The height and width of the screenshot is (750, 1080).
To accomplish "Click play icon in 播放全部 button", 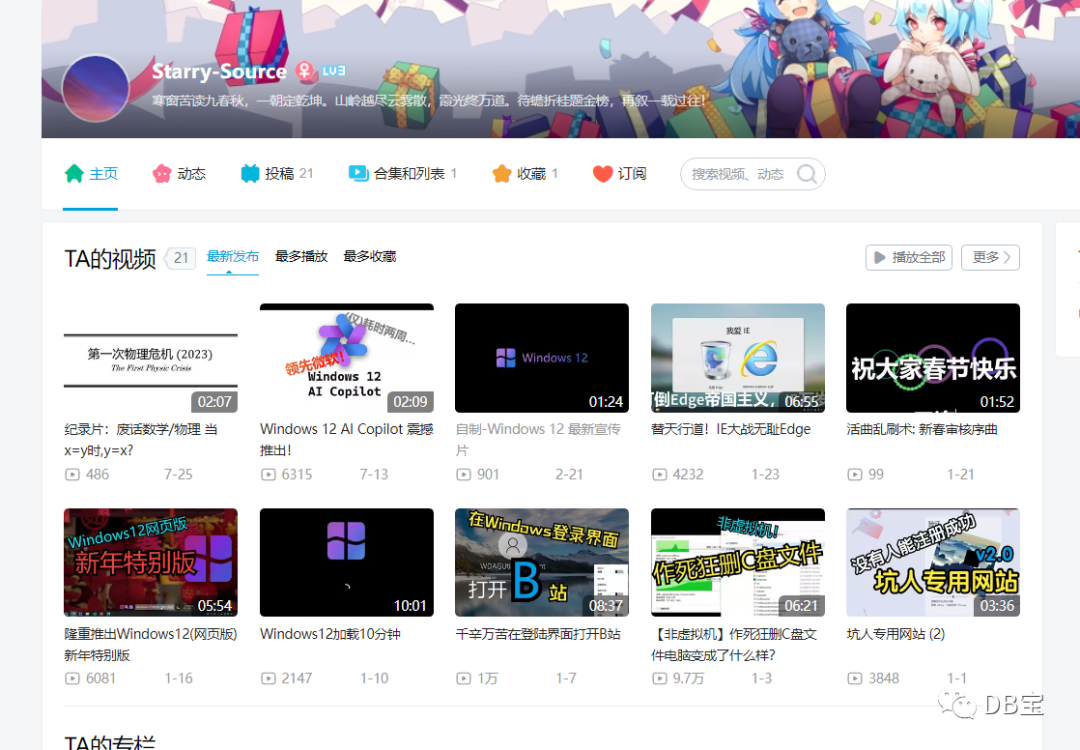I will [x=880, y=258].
